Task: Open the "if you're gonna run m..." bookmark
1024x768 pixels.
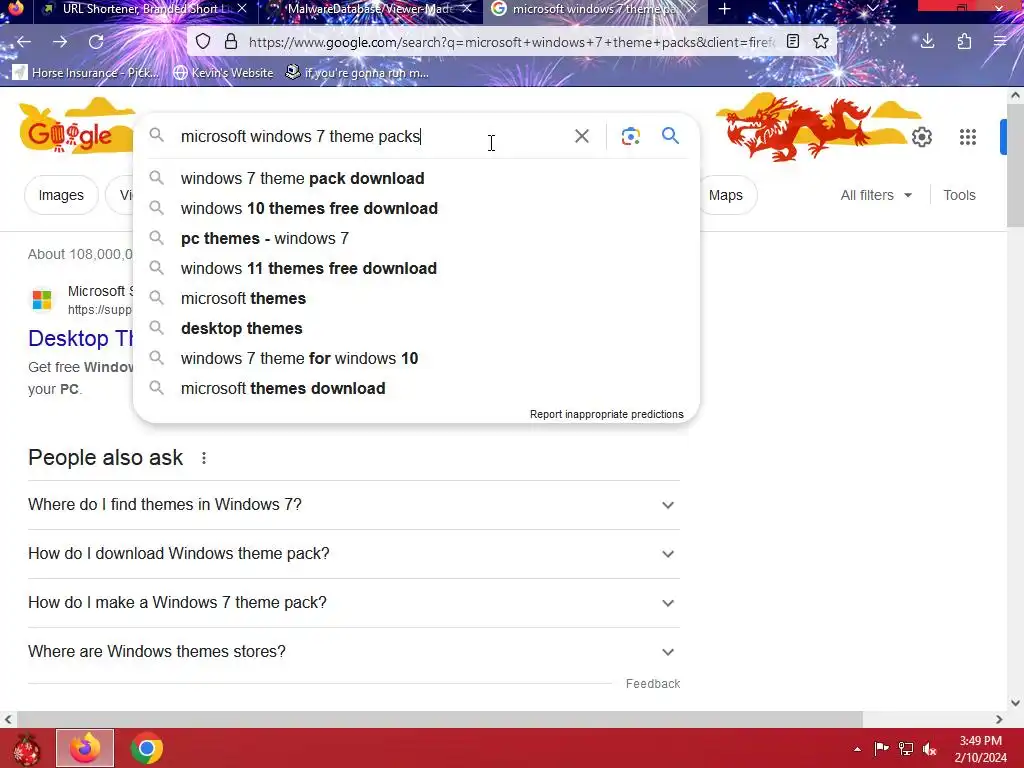Action: [357, 72]
